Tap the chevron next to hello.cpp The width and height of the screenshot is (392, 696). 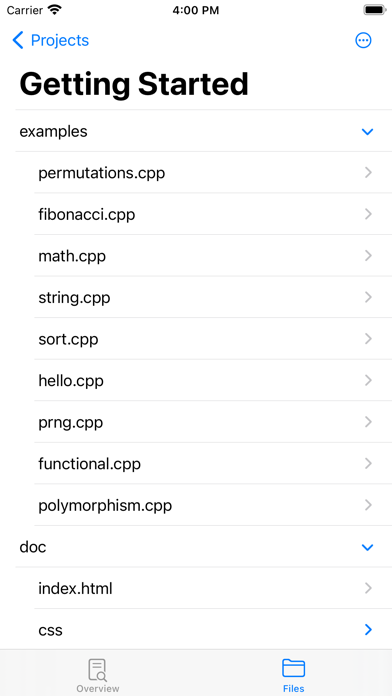click(x=368, y=380)
